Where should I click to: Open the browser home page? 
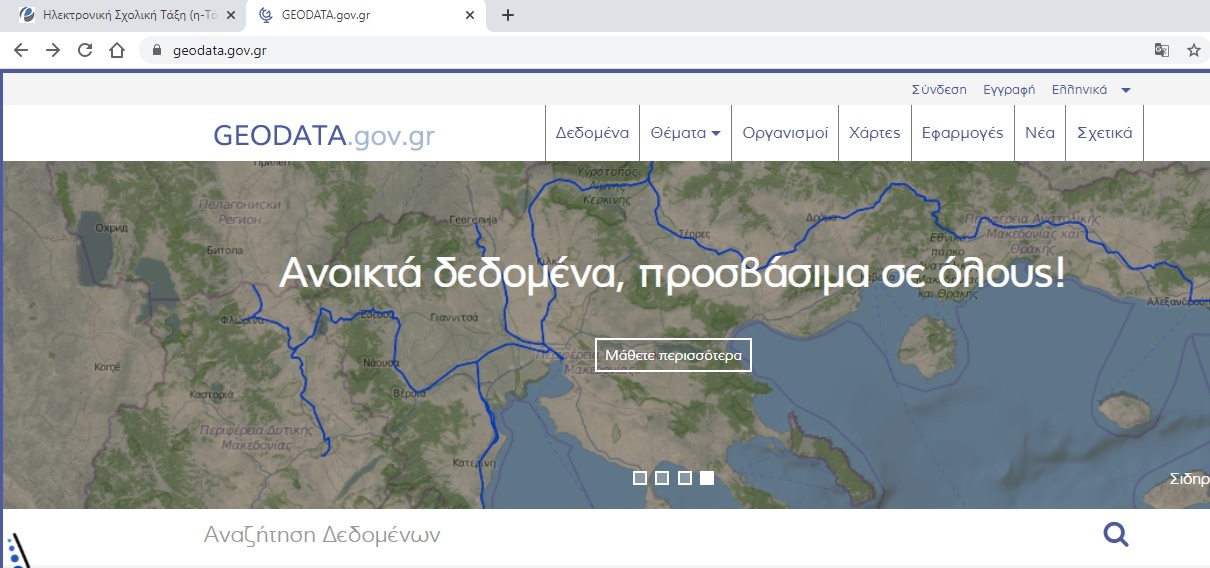pyautogui.click(x=117, y=50)
